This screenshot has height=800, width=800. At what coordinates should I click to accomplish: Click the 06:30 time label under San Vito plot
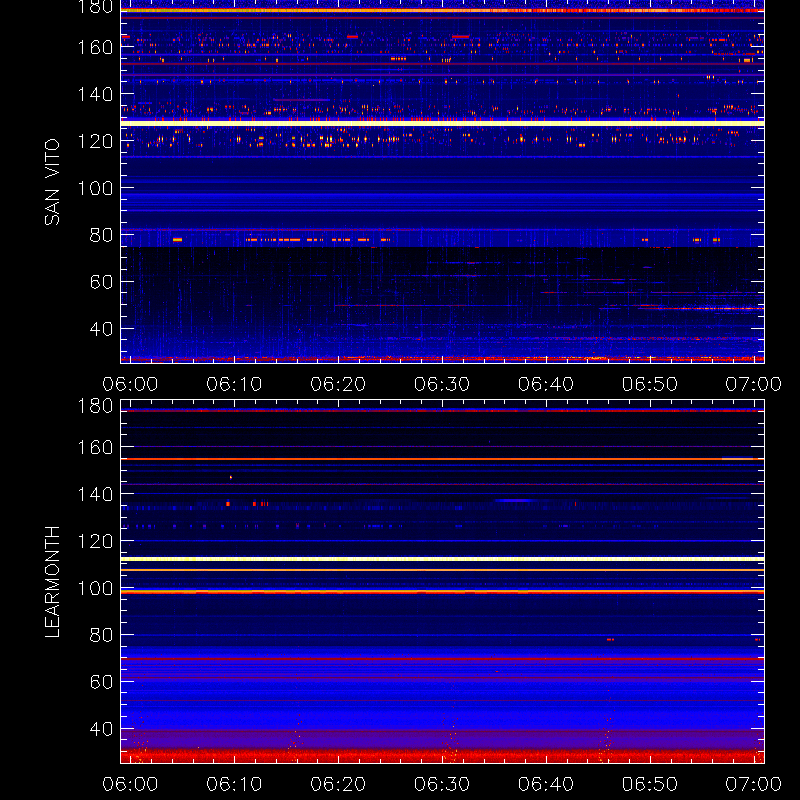pyautogui.click(x=442, y=384)
